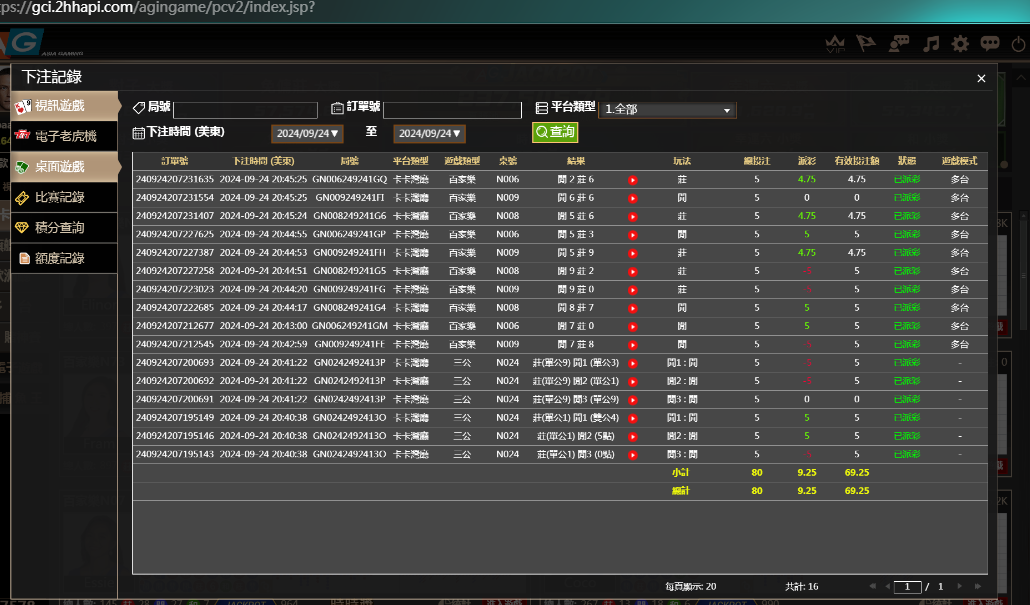The image size is (1030, 605).
Task: Close the 下注記錄 dialog
Action: click(x=981, y=78)
